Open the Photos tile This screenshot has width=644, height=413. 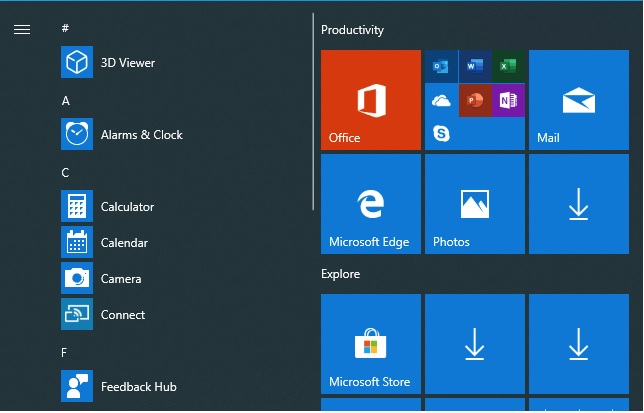pos(475,204)
